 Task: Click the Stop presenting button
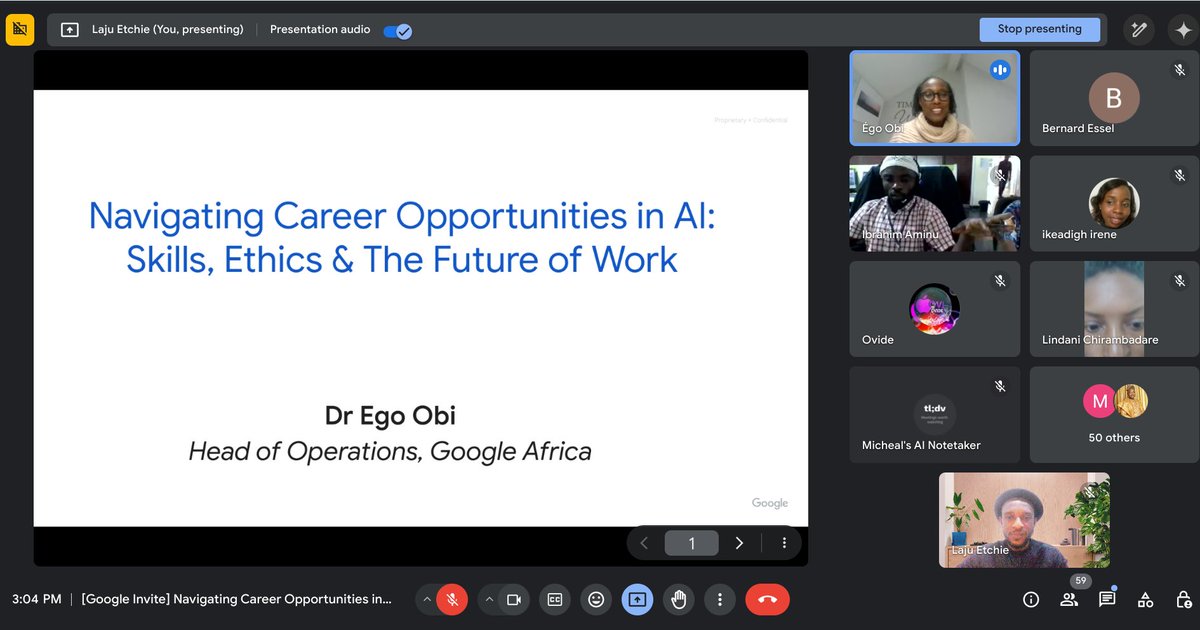pos(1040,29)
